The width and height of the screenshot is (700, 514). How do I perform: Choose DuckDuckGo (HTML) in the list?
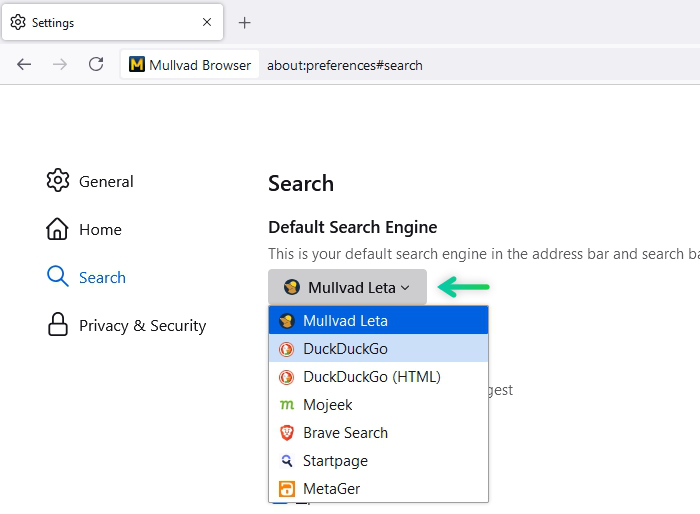379,376
